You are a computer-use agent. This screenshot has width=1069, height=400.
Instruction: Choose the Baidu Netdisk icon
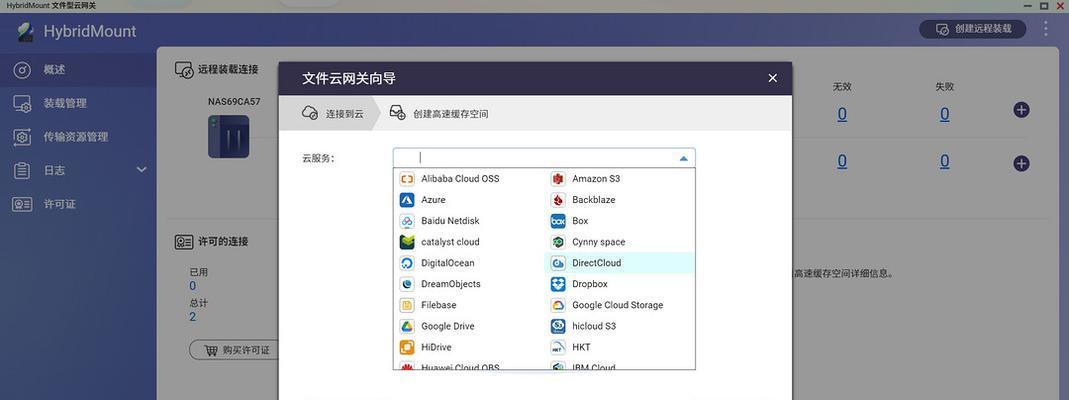[x=407, y=221]
